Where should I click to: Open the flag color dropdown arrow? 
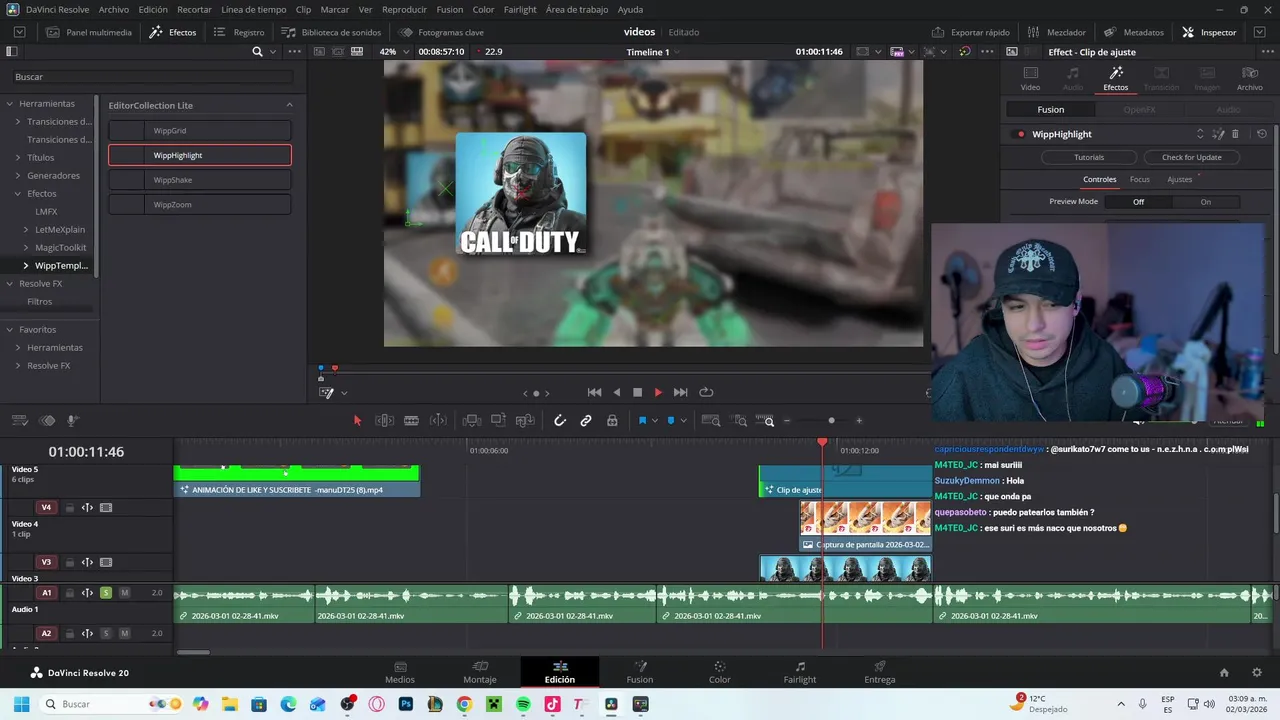pyautogui.click(x=655, y=421)
